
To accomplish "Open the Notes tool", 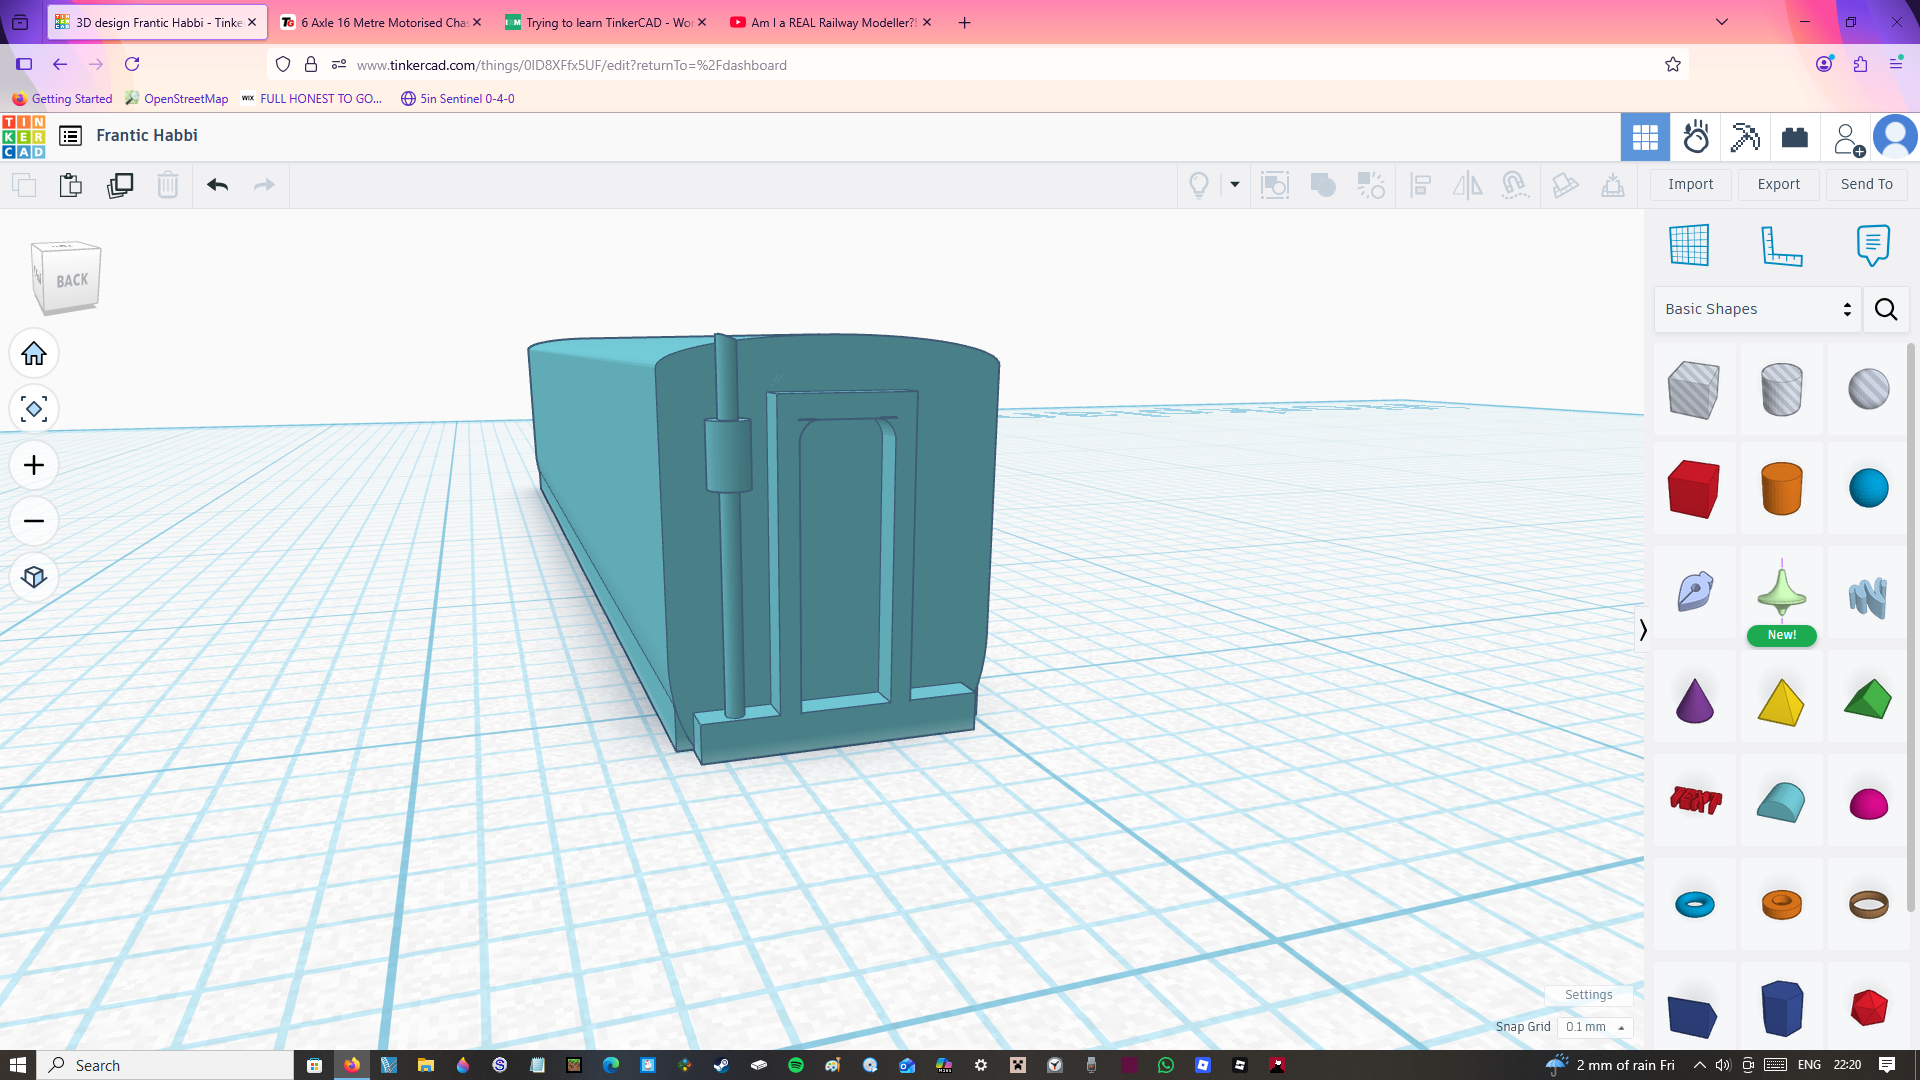I will [x=1872, y=245].
